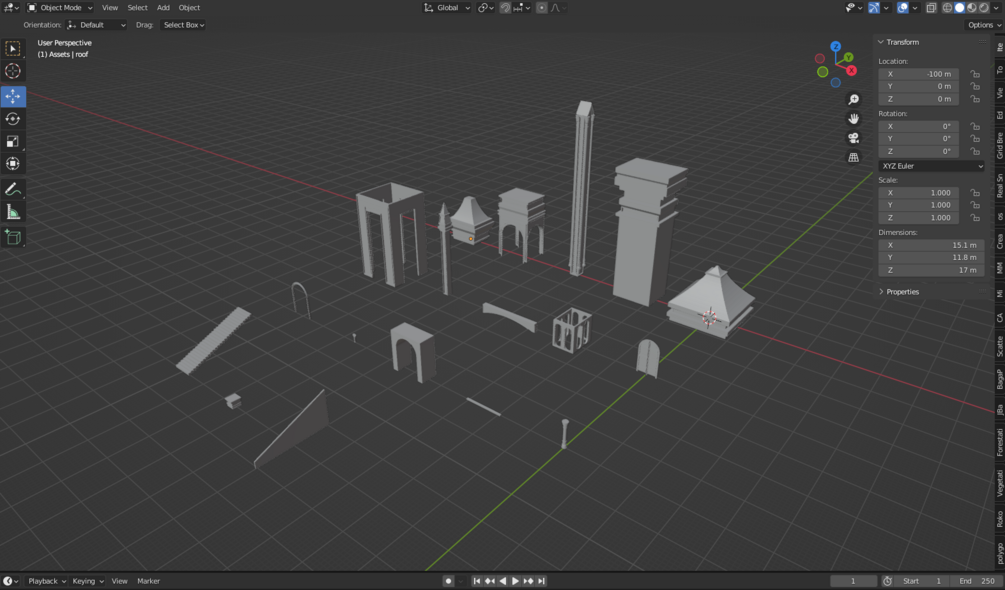Open the Global transform orientation dropdown
Viewport: 1005px width, 590px height.
point(447,8)
